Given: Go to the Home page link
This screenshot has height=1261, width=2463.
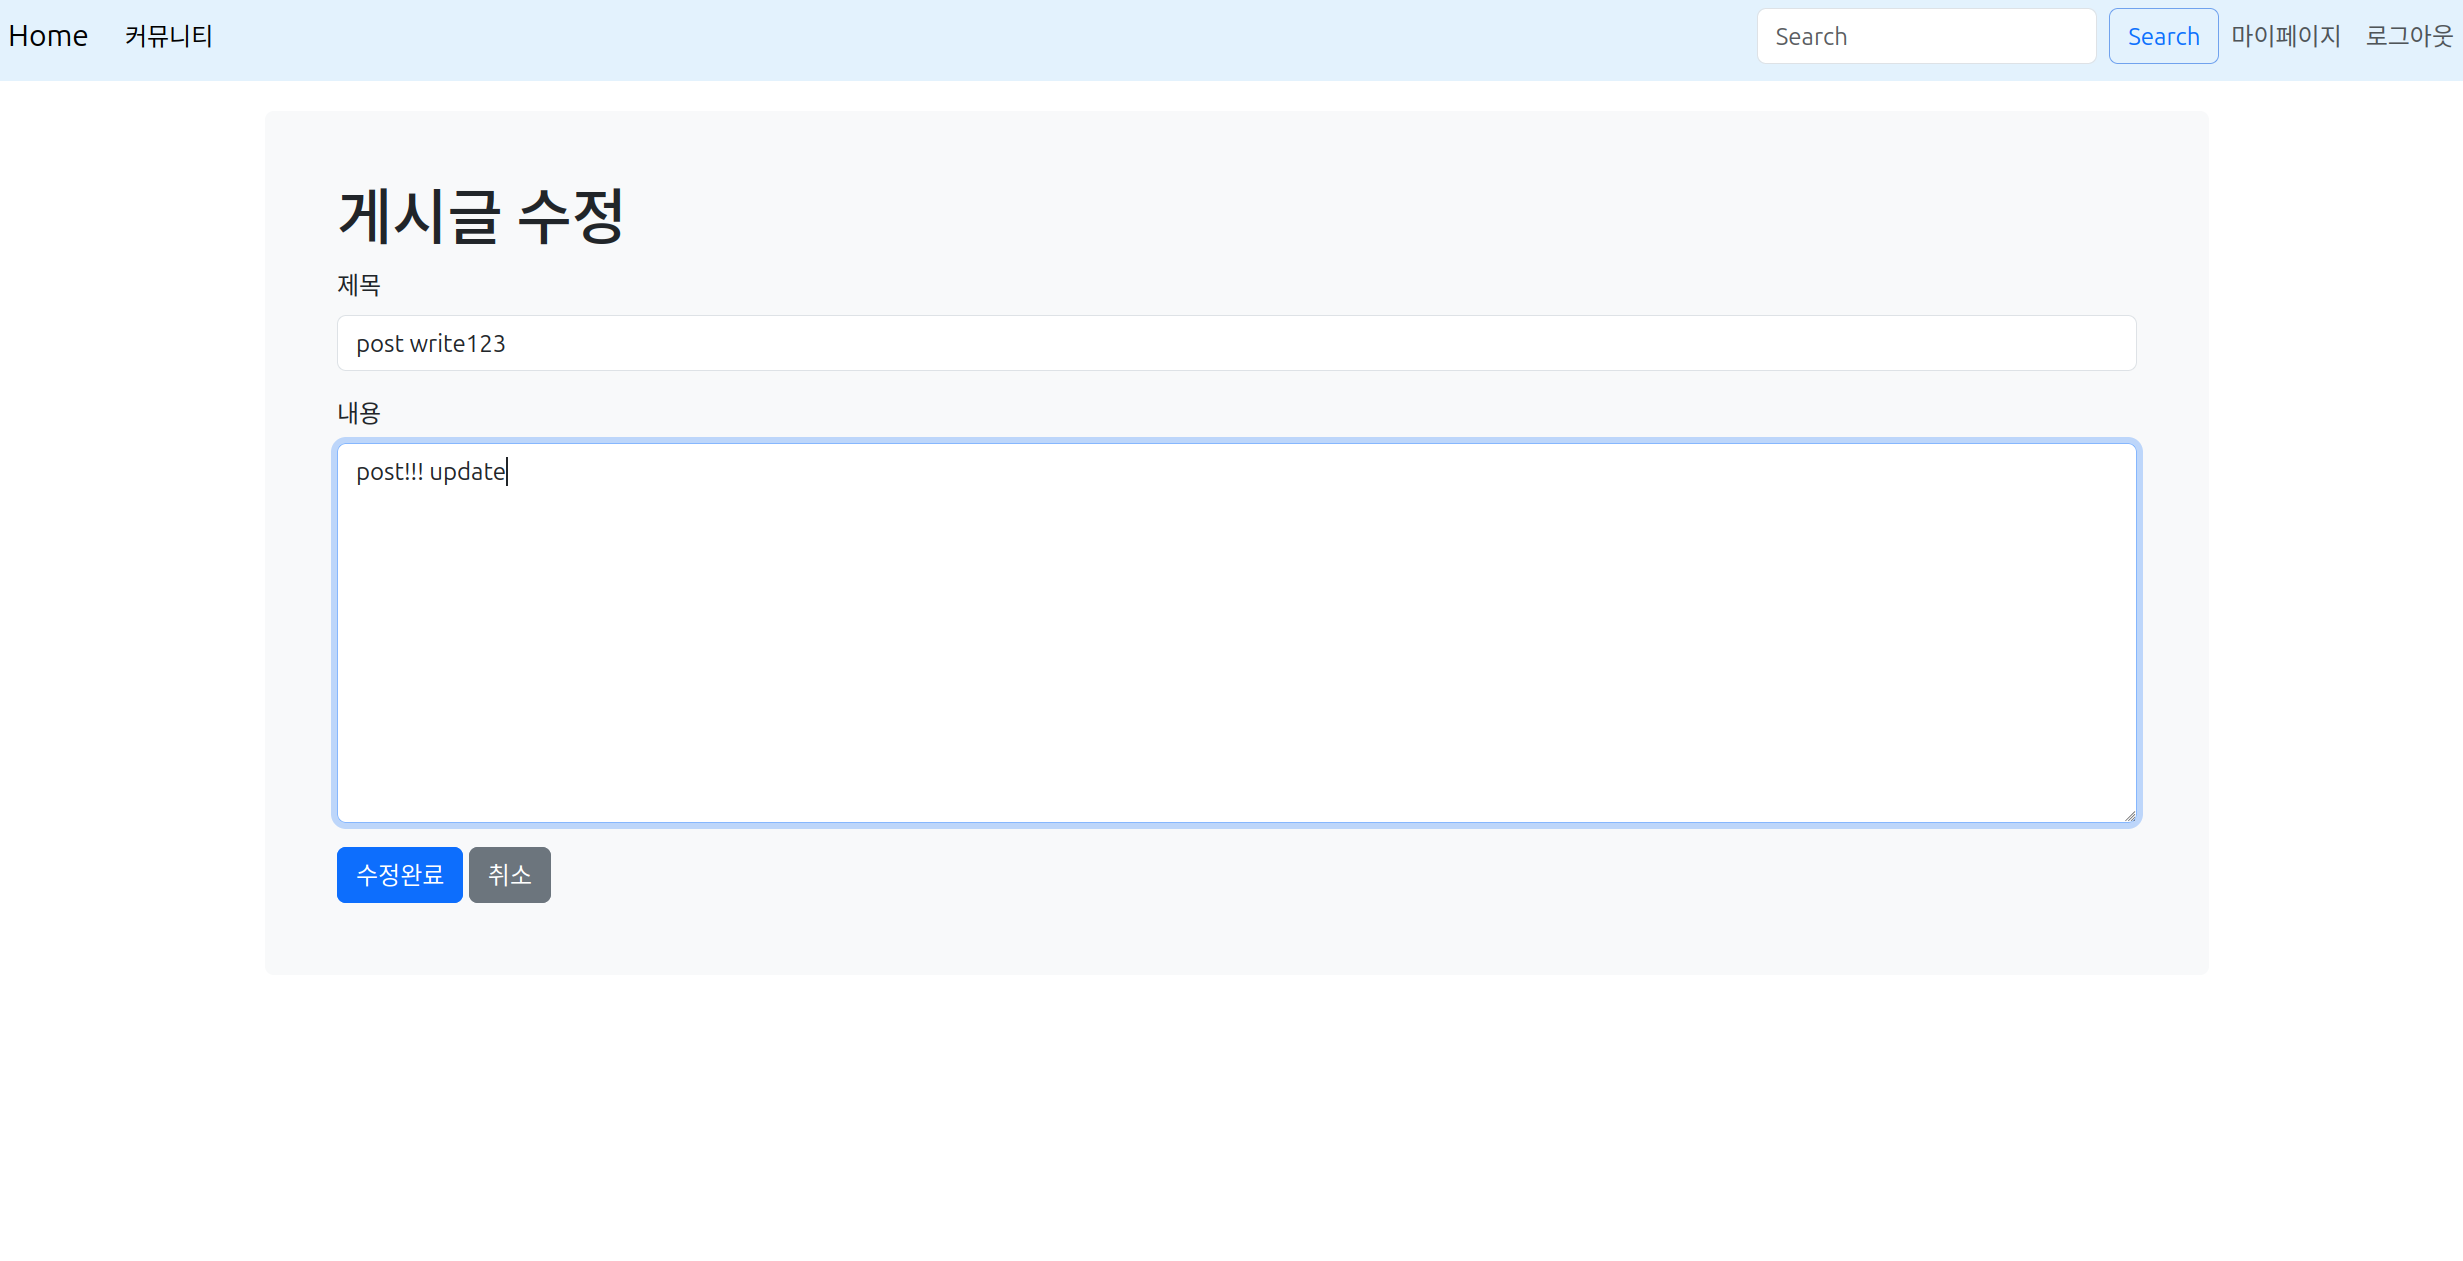Looking at the screenshot, I should tap(48, 36).
